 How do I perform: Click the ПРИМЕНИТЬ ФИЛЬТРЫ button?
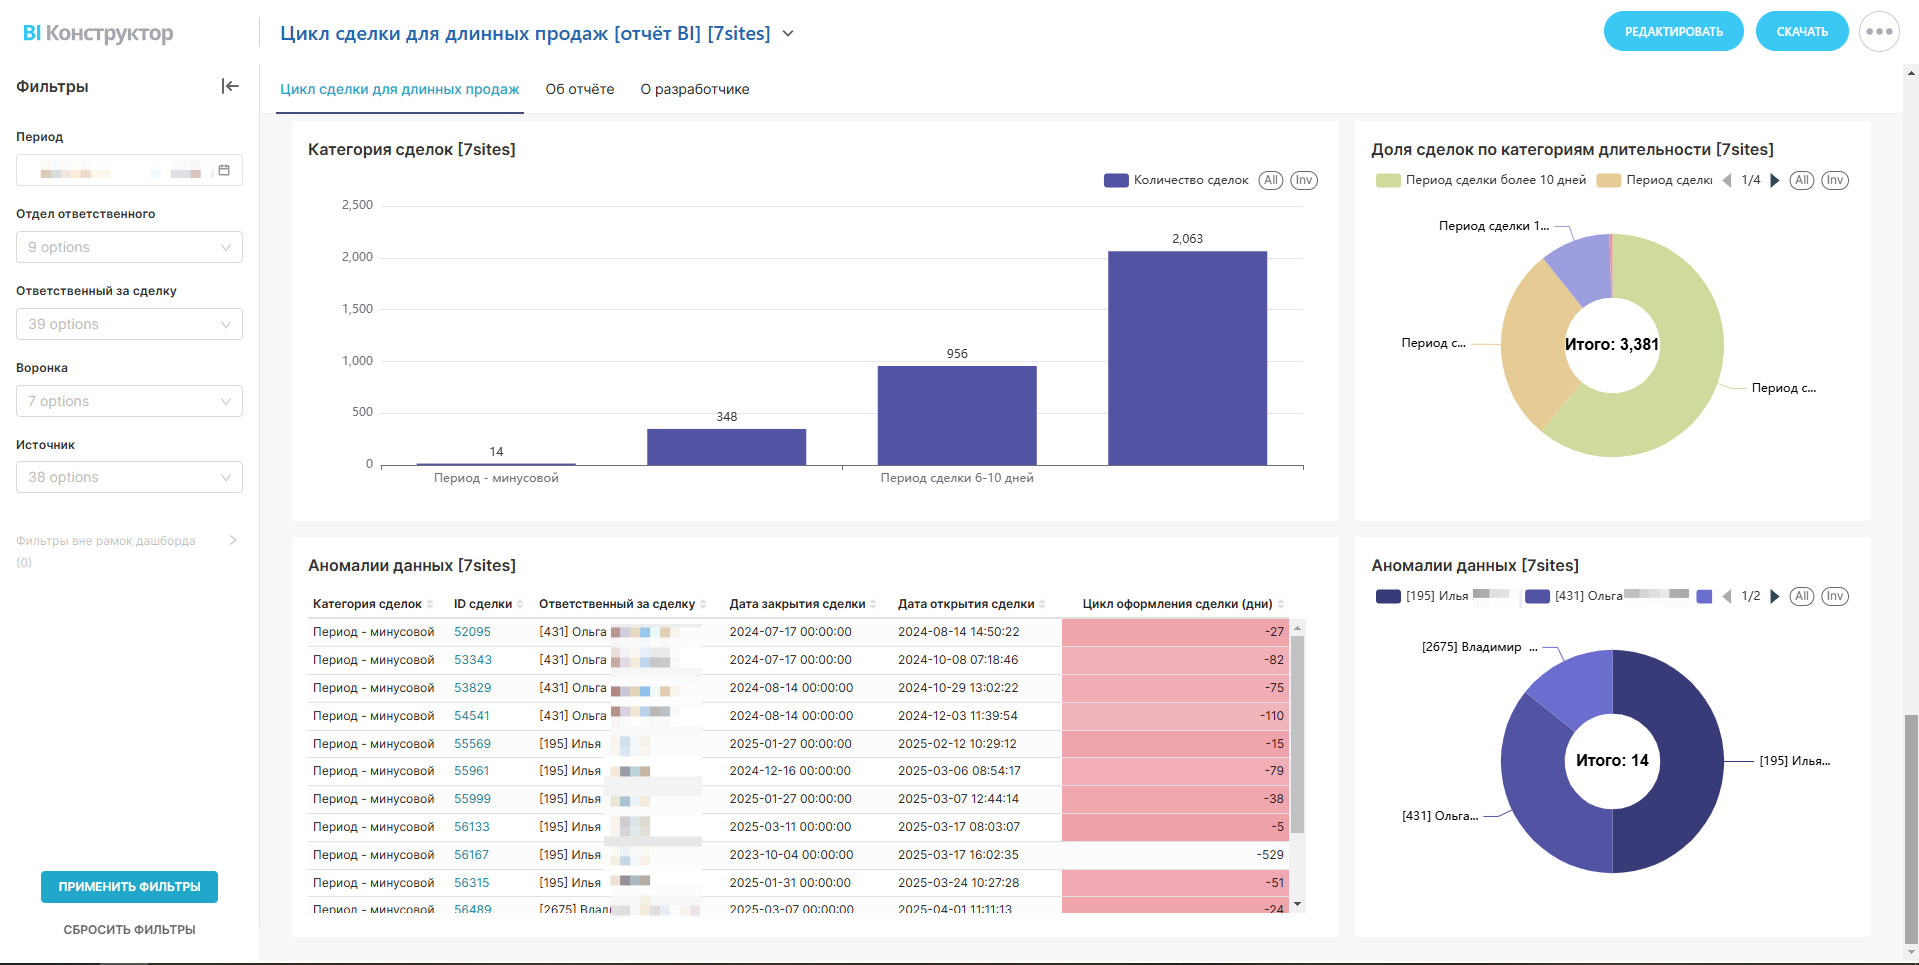pyautogui.click(x=129, y=887)
